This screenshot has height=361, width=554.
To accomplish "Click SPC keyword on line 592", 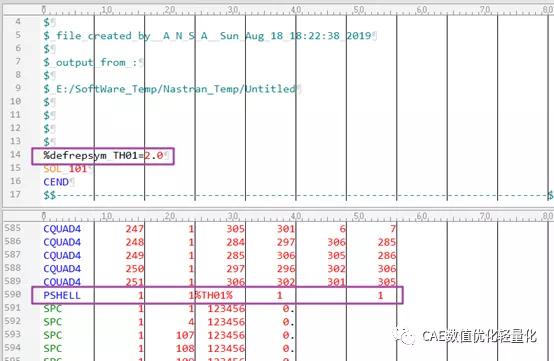I will [53, 322].
